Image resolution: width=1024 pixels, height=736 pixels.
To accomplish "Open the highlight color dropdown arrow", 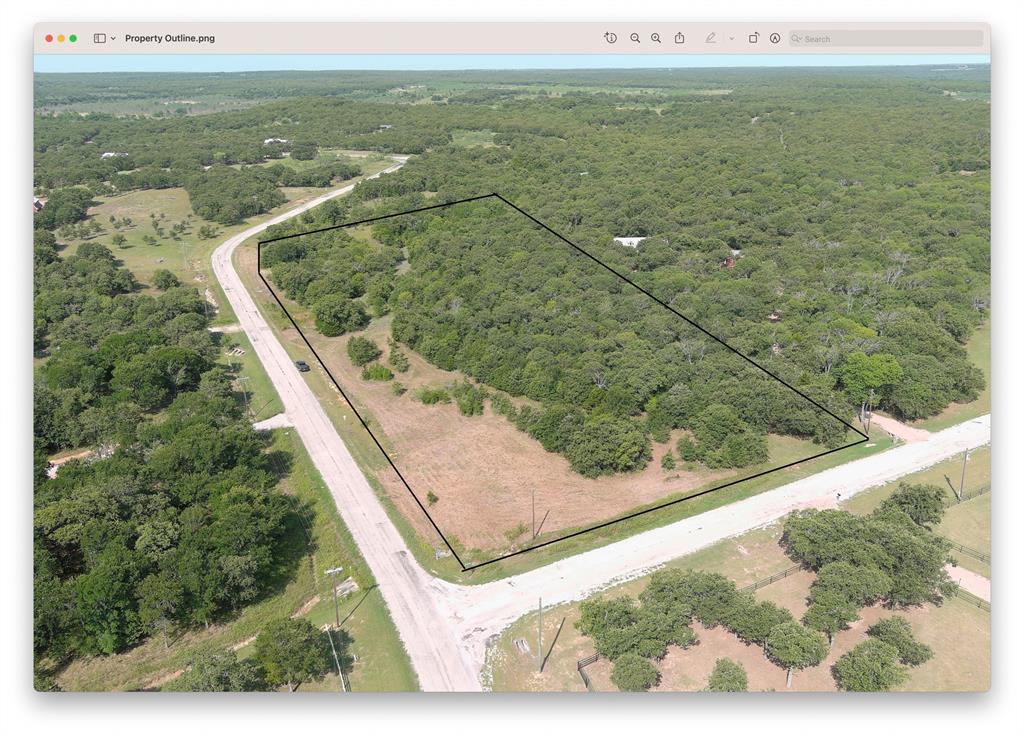I will (x=731, y=38).
